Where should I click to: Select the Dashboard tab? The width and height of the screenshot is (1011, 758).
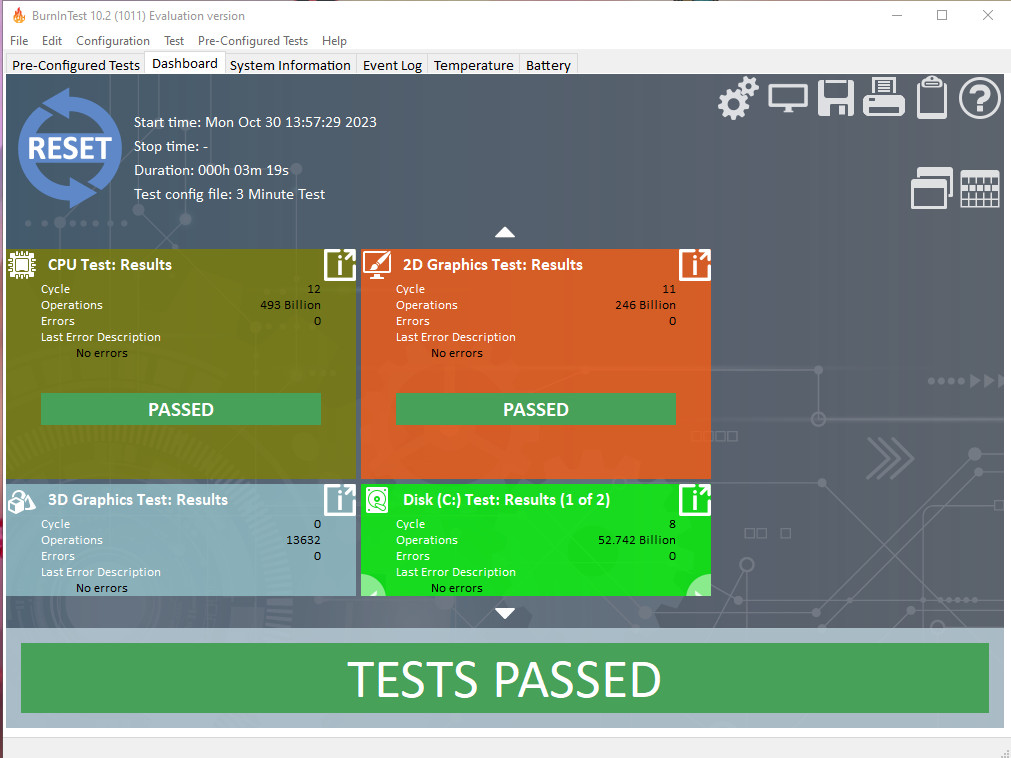185,63
